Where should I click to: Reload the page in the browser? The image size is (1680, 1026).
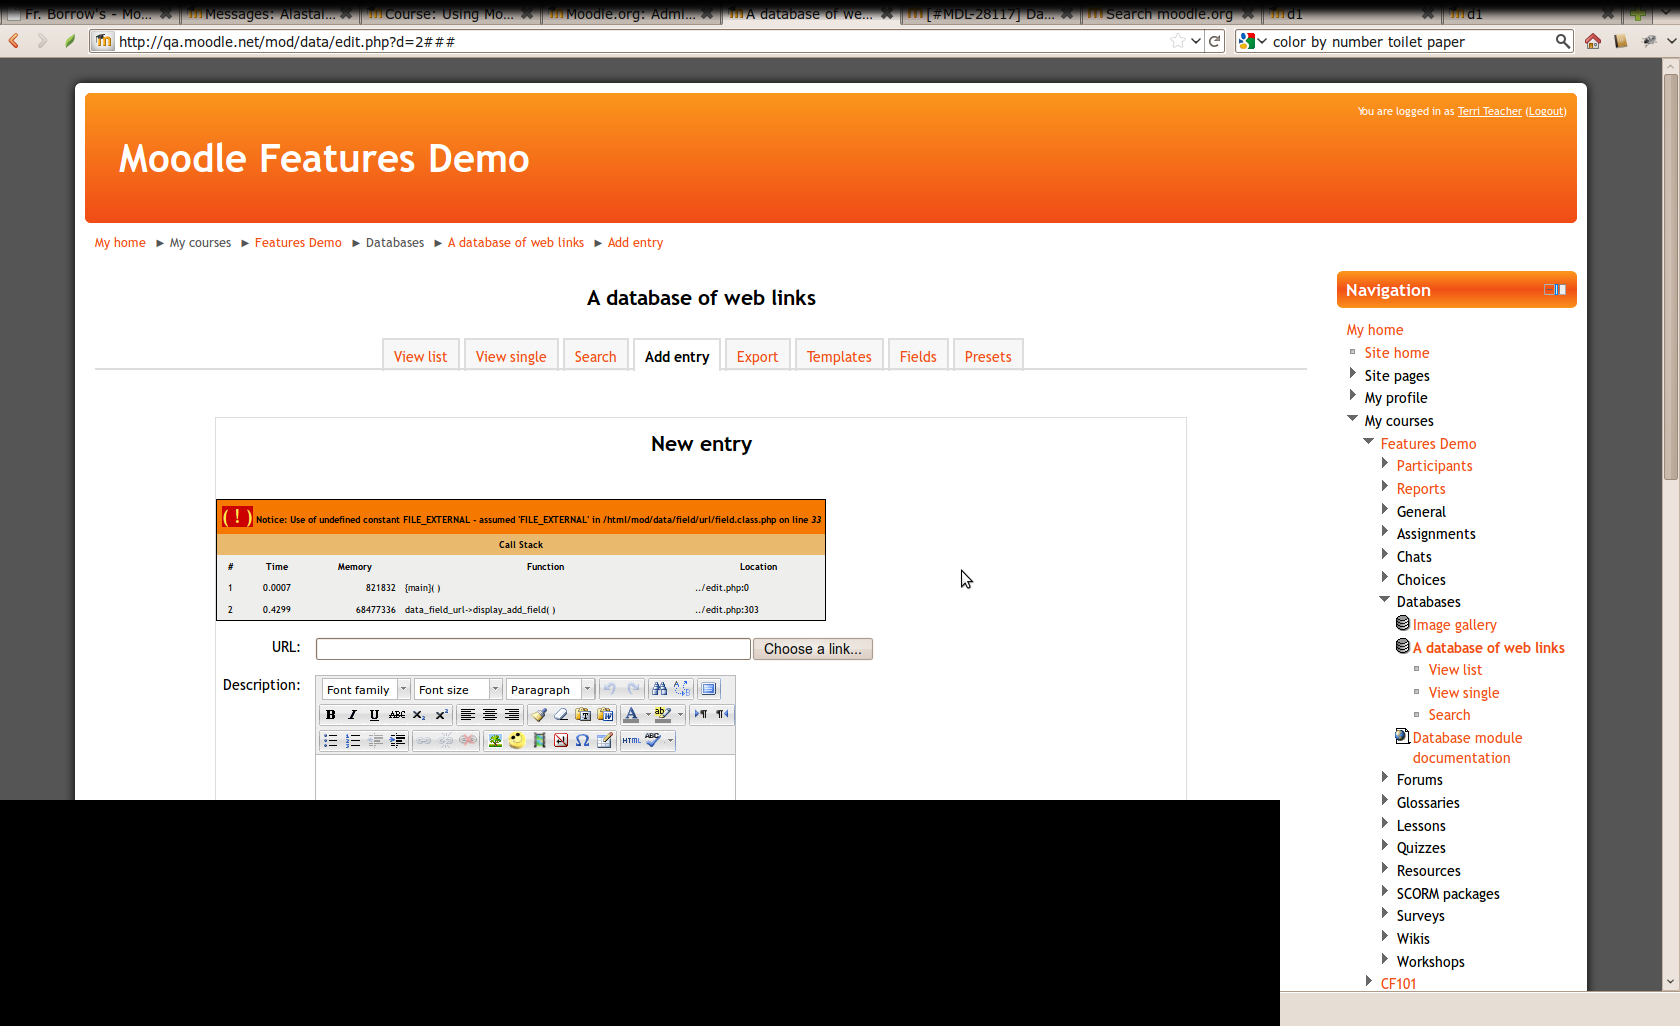click(x=1215, y=41)
